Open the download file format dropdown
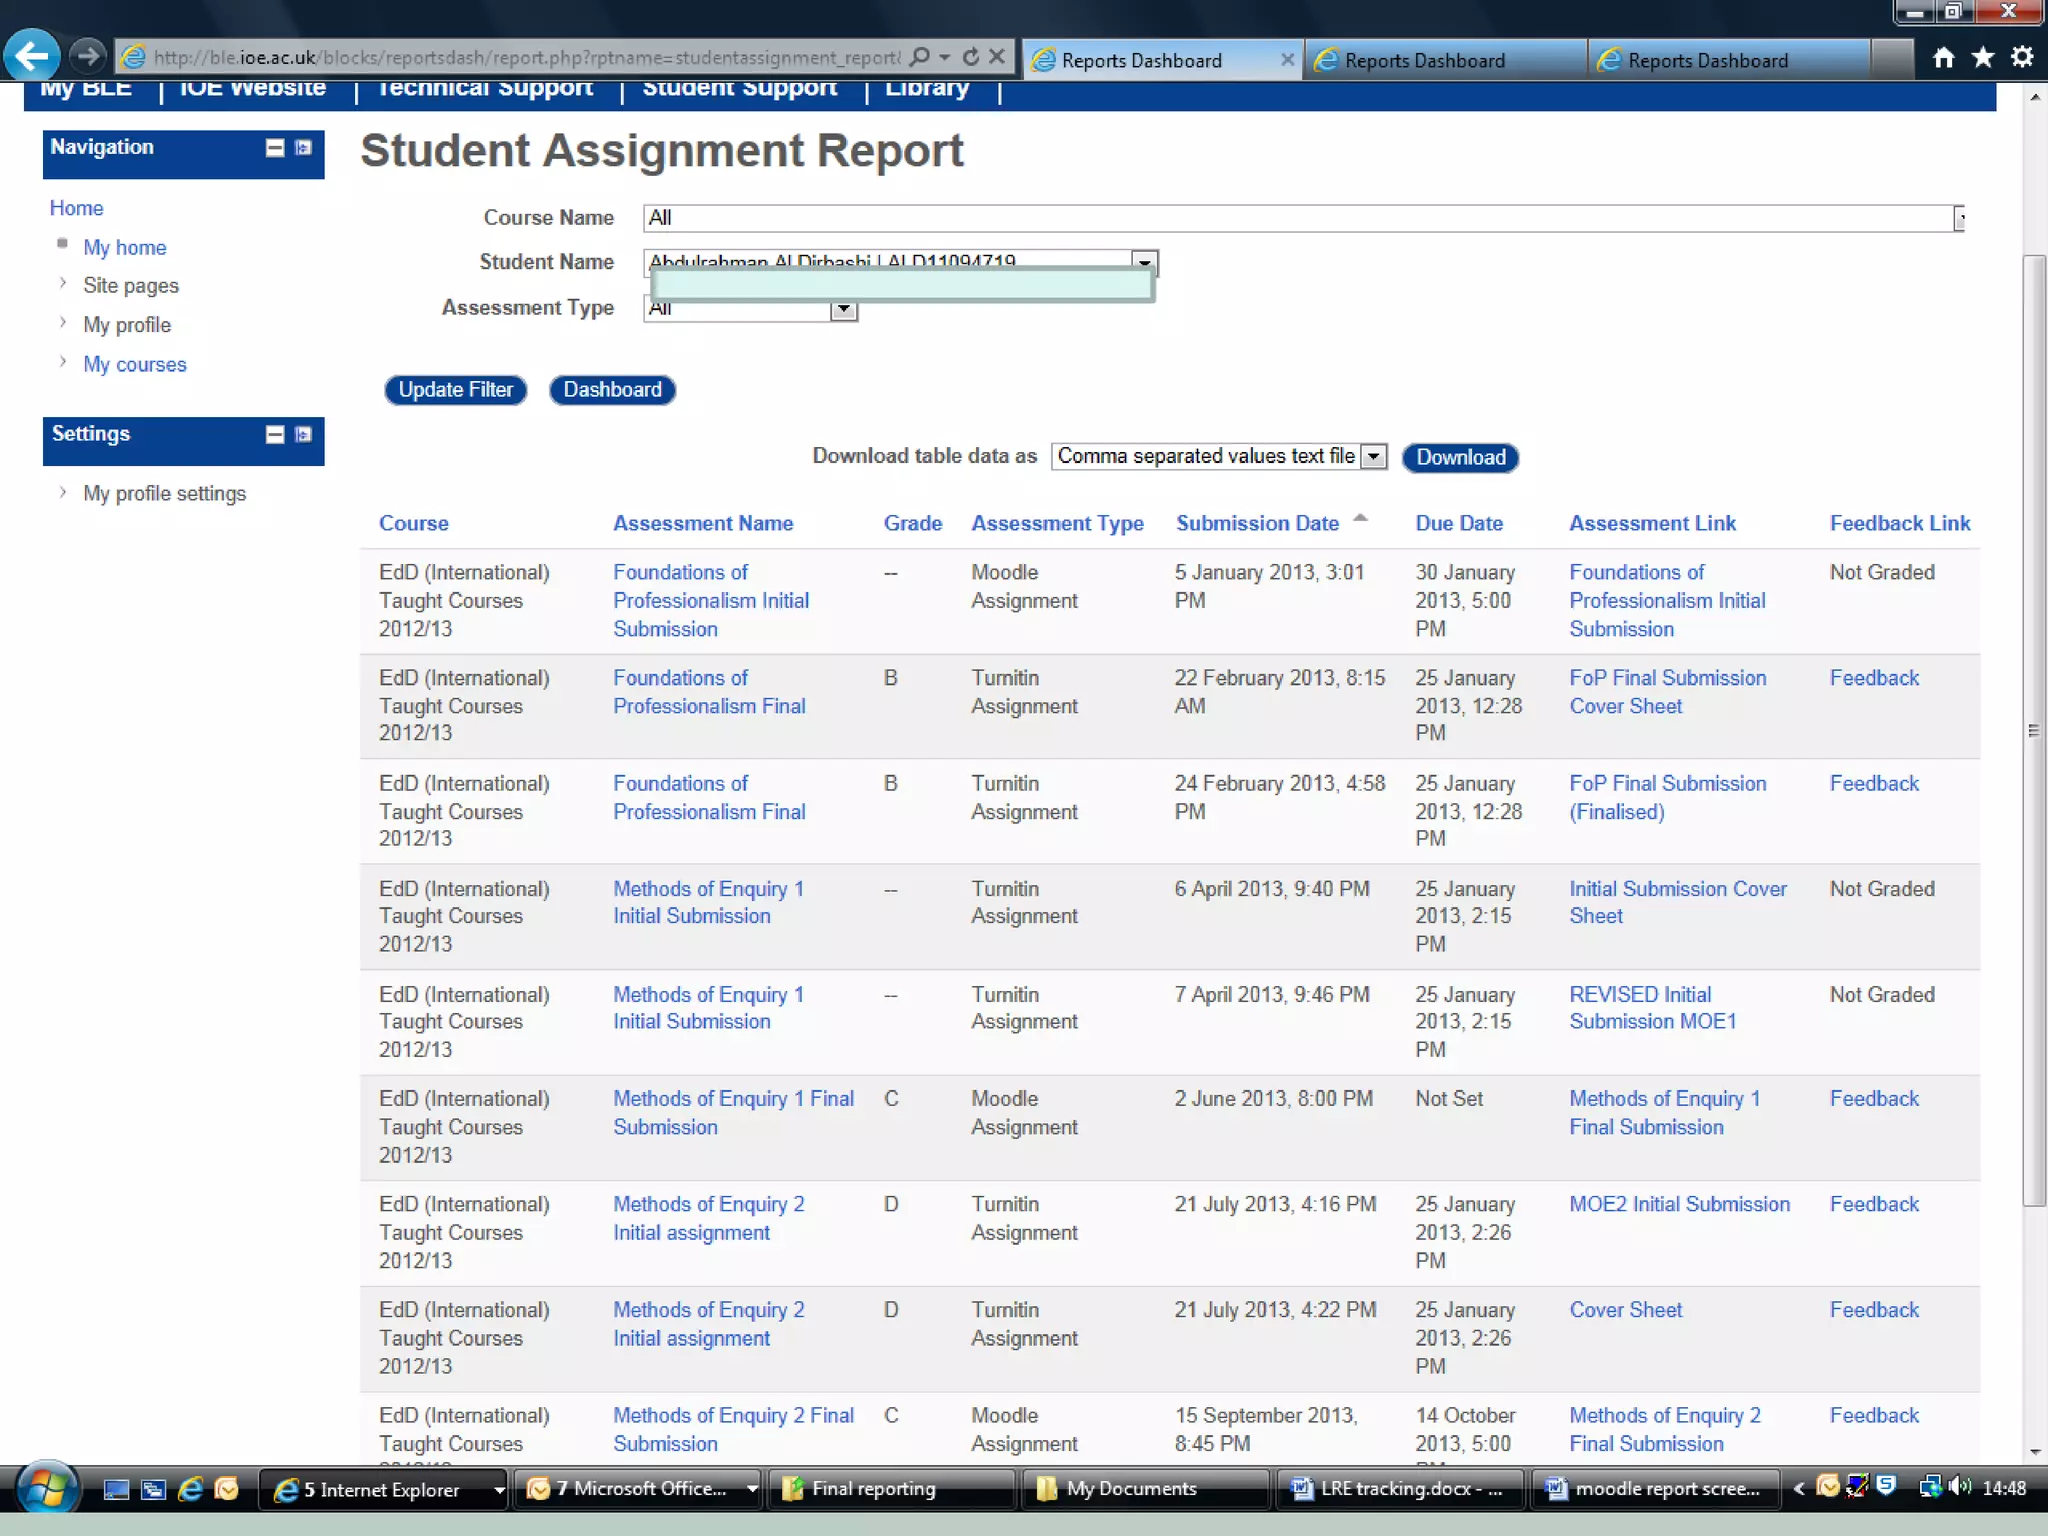The width and height of the screenshot is (2048, 1536). pos(1374,457)
